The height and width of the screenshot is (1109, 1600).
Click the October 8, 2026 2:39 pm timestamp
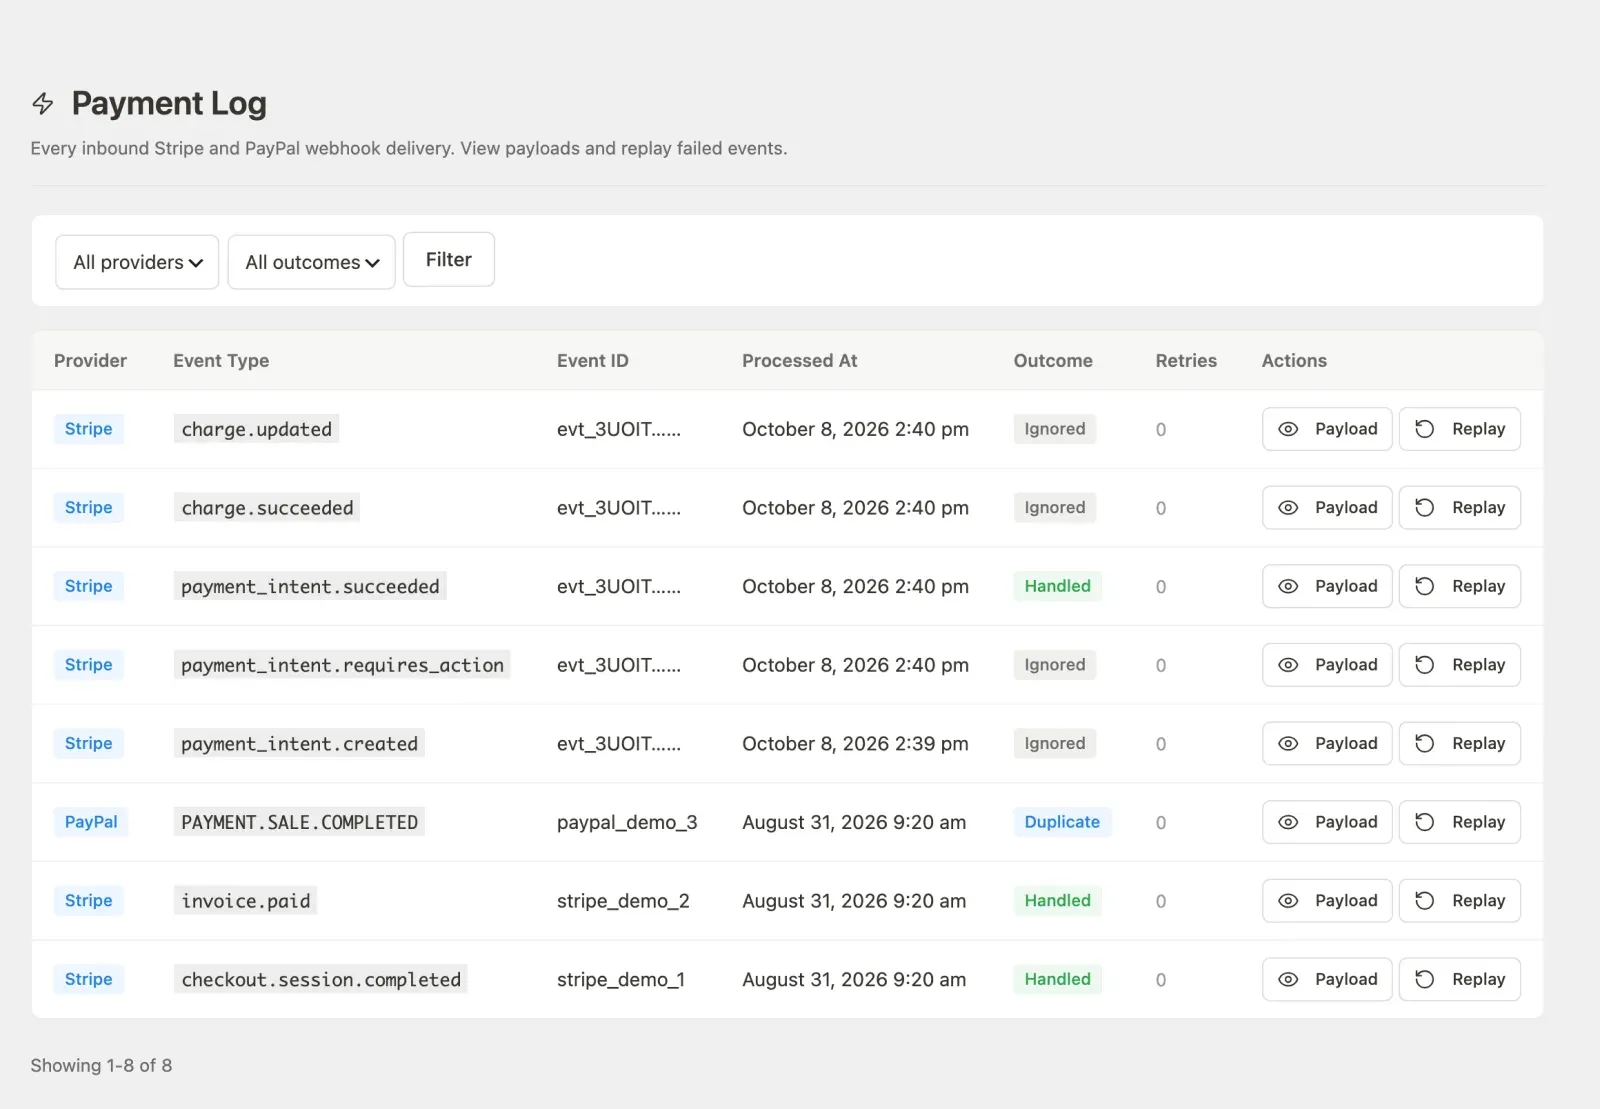pyautogui.click(x=855, y=744)
